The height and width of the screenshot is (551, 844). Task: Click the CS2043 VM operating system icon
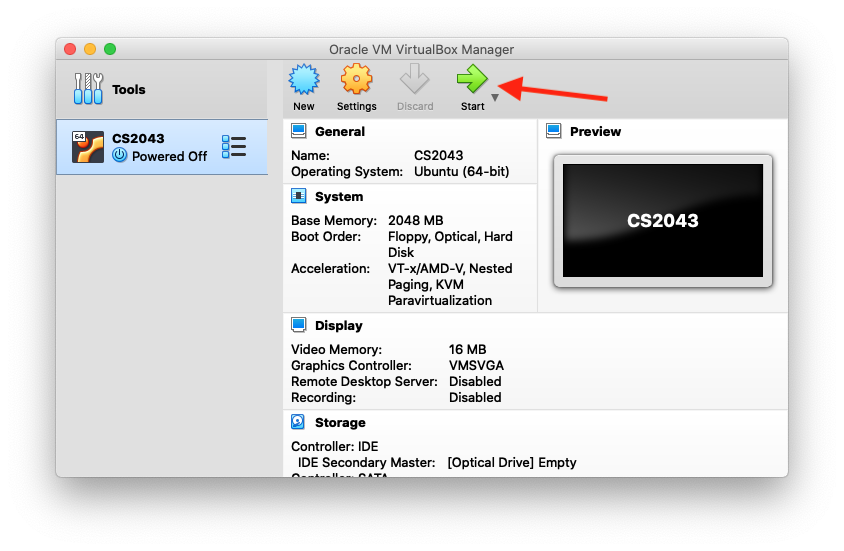click(88, 147)
